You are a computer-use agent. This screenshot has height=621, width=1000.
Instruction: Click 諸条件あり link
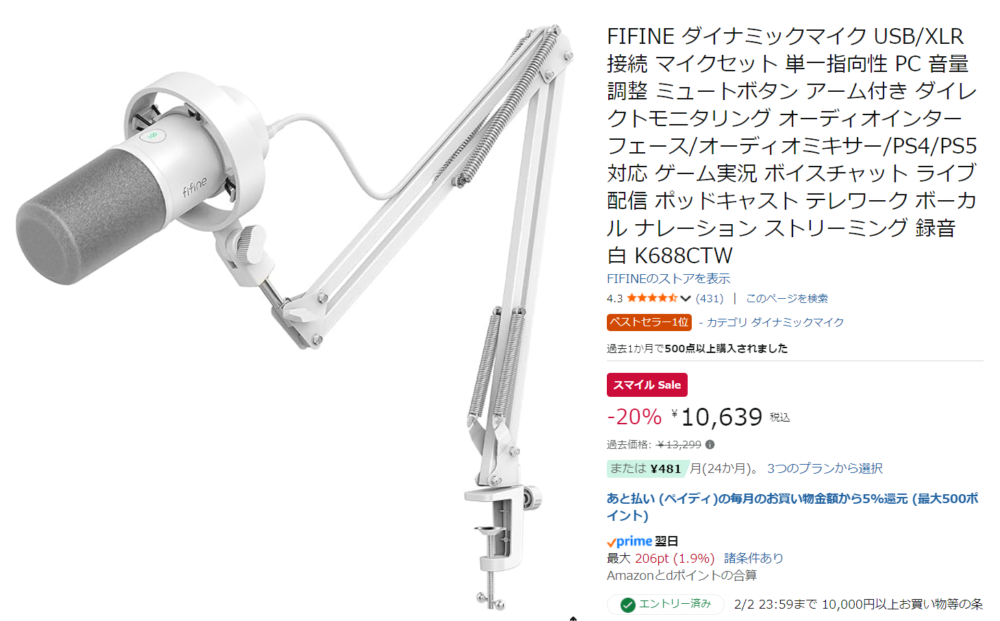click(x=753, y=558)
